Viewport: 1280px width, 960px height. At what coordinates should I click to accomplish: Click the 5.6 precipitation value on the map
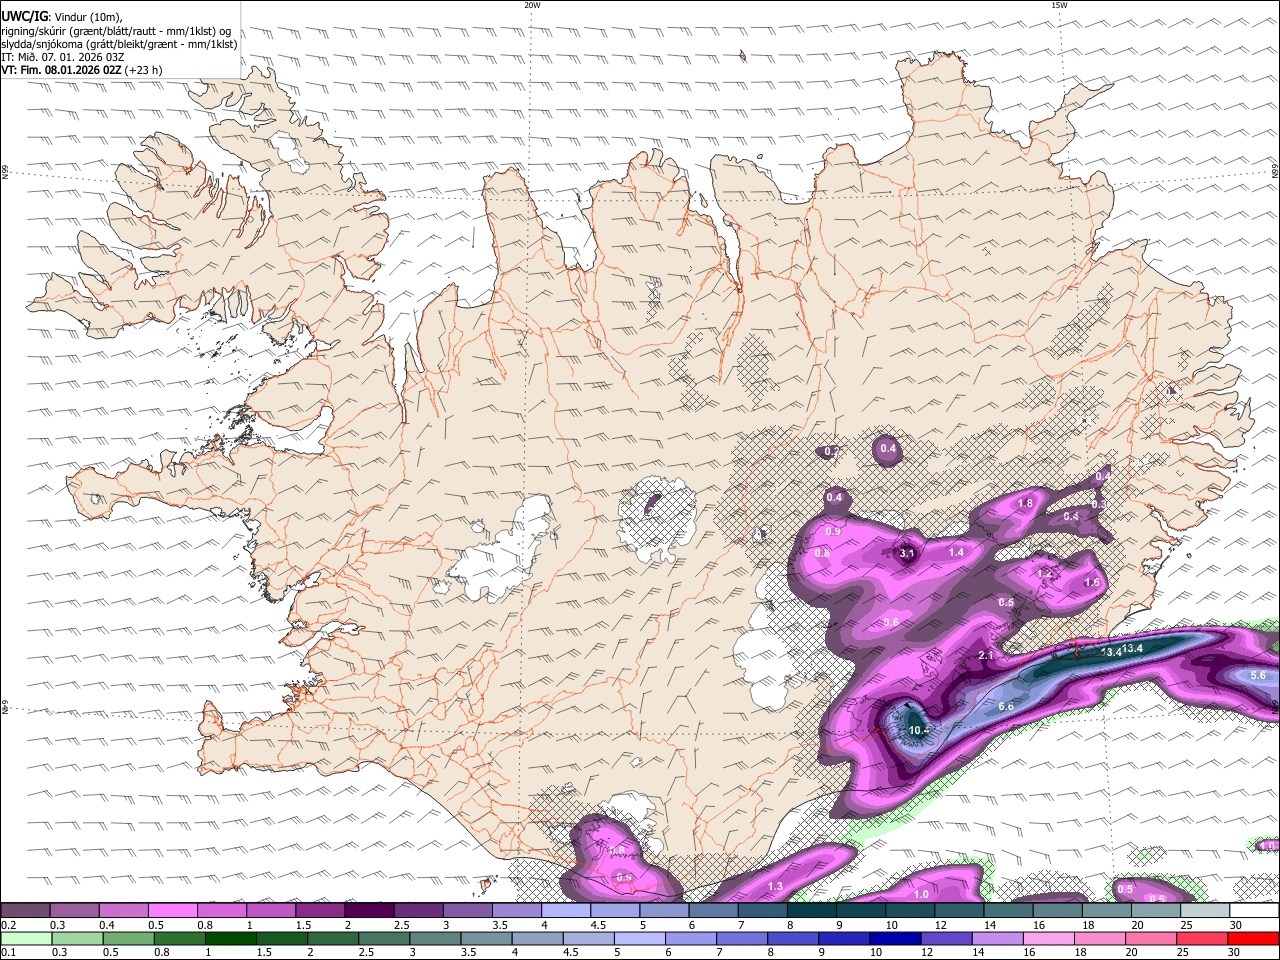coord(1258,676)
